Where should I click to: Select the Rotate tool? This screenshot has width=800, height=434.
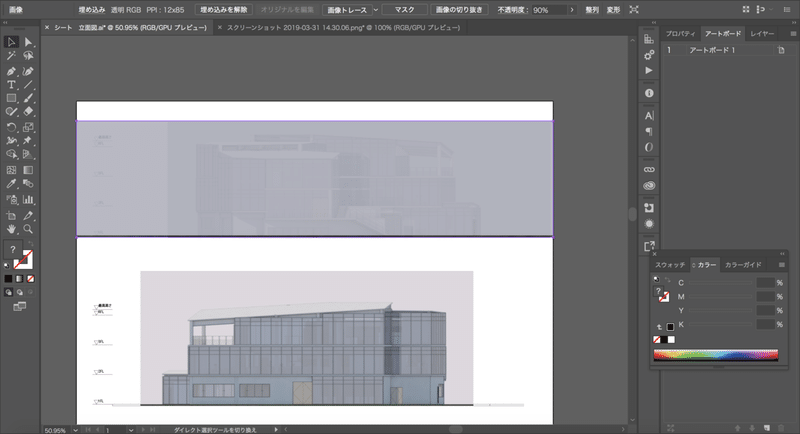pos(11,127)
